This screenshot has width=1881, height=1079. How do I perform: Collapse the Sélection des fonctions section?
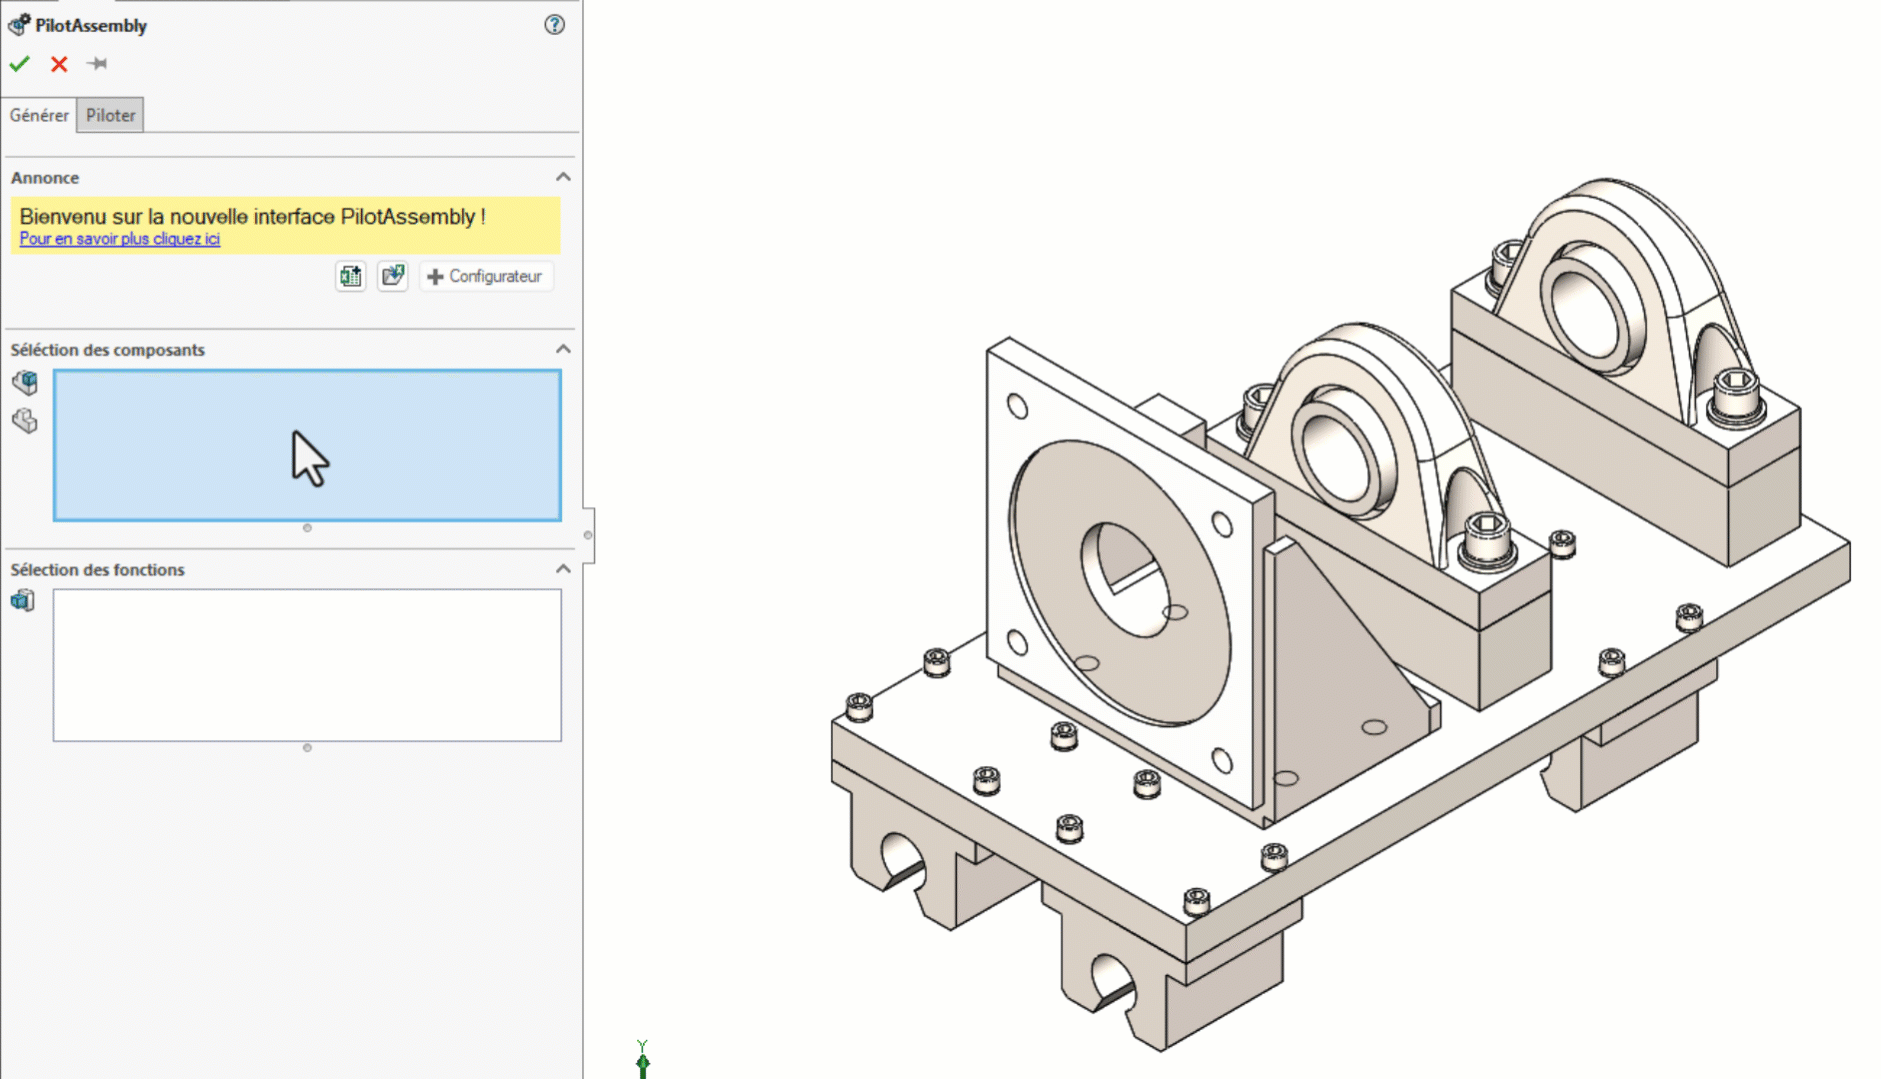(563, 569)
